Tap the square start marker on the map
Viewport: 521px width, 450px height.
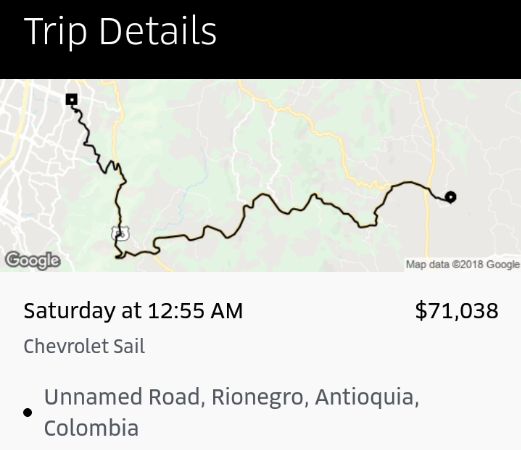[72, 99]
